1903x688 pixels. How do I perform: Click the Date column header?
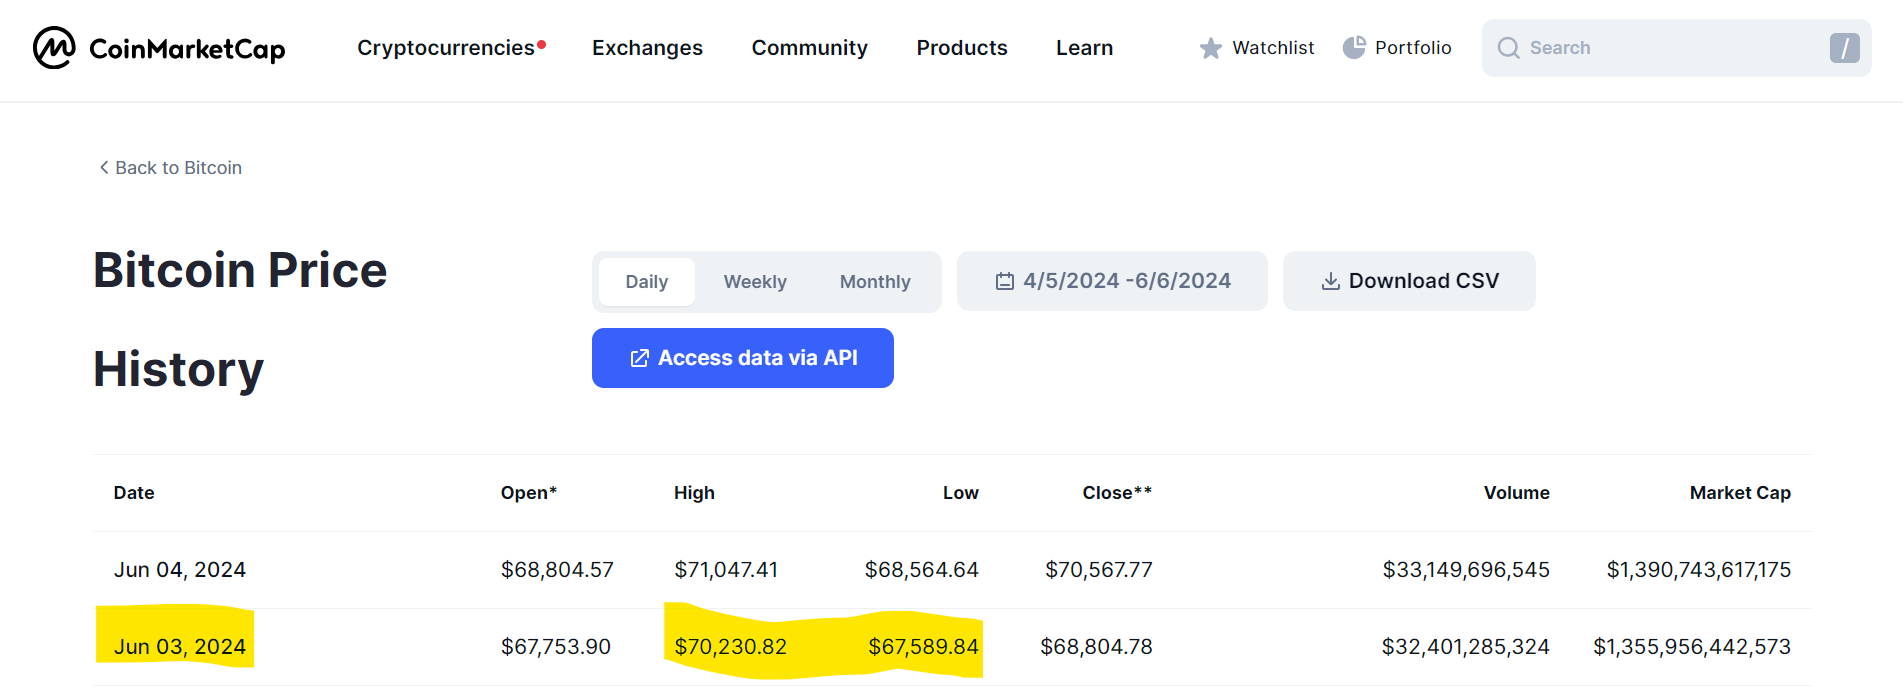click(134, 493)
